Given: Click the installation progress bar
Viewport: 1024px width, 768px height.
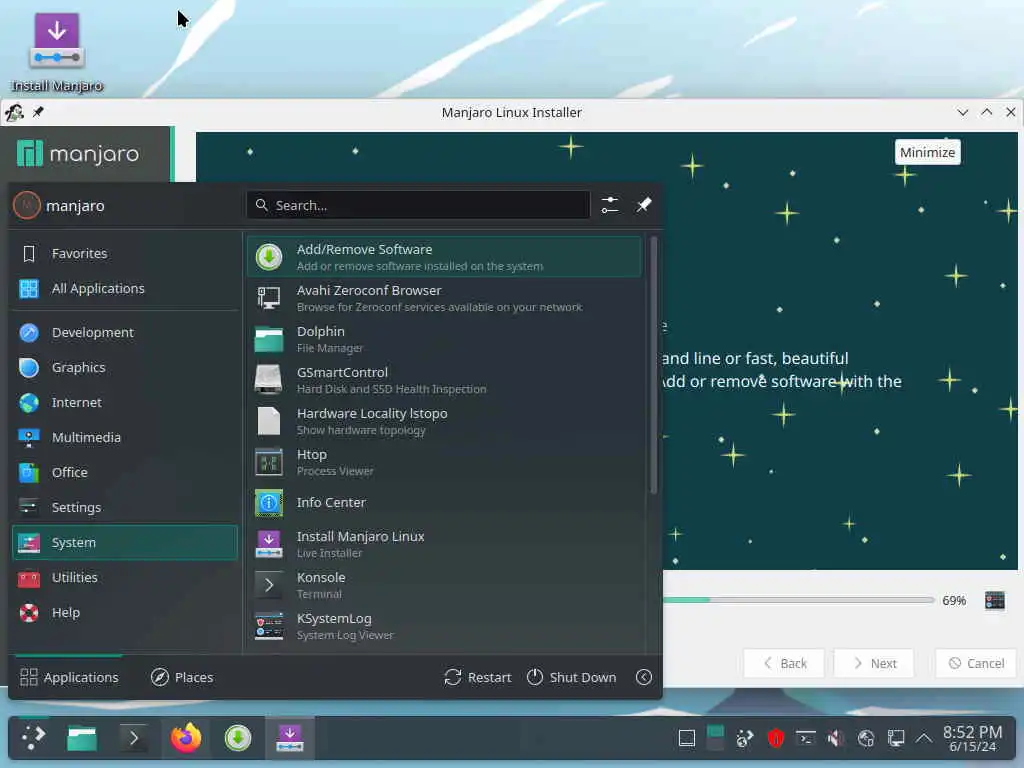Looking at the screenshot, I should point(798,600).
